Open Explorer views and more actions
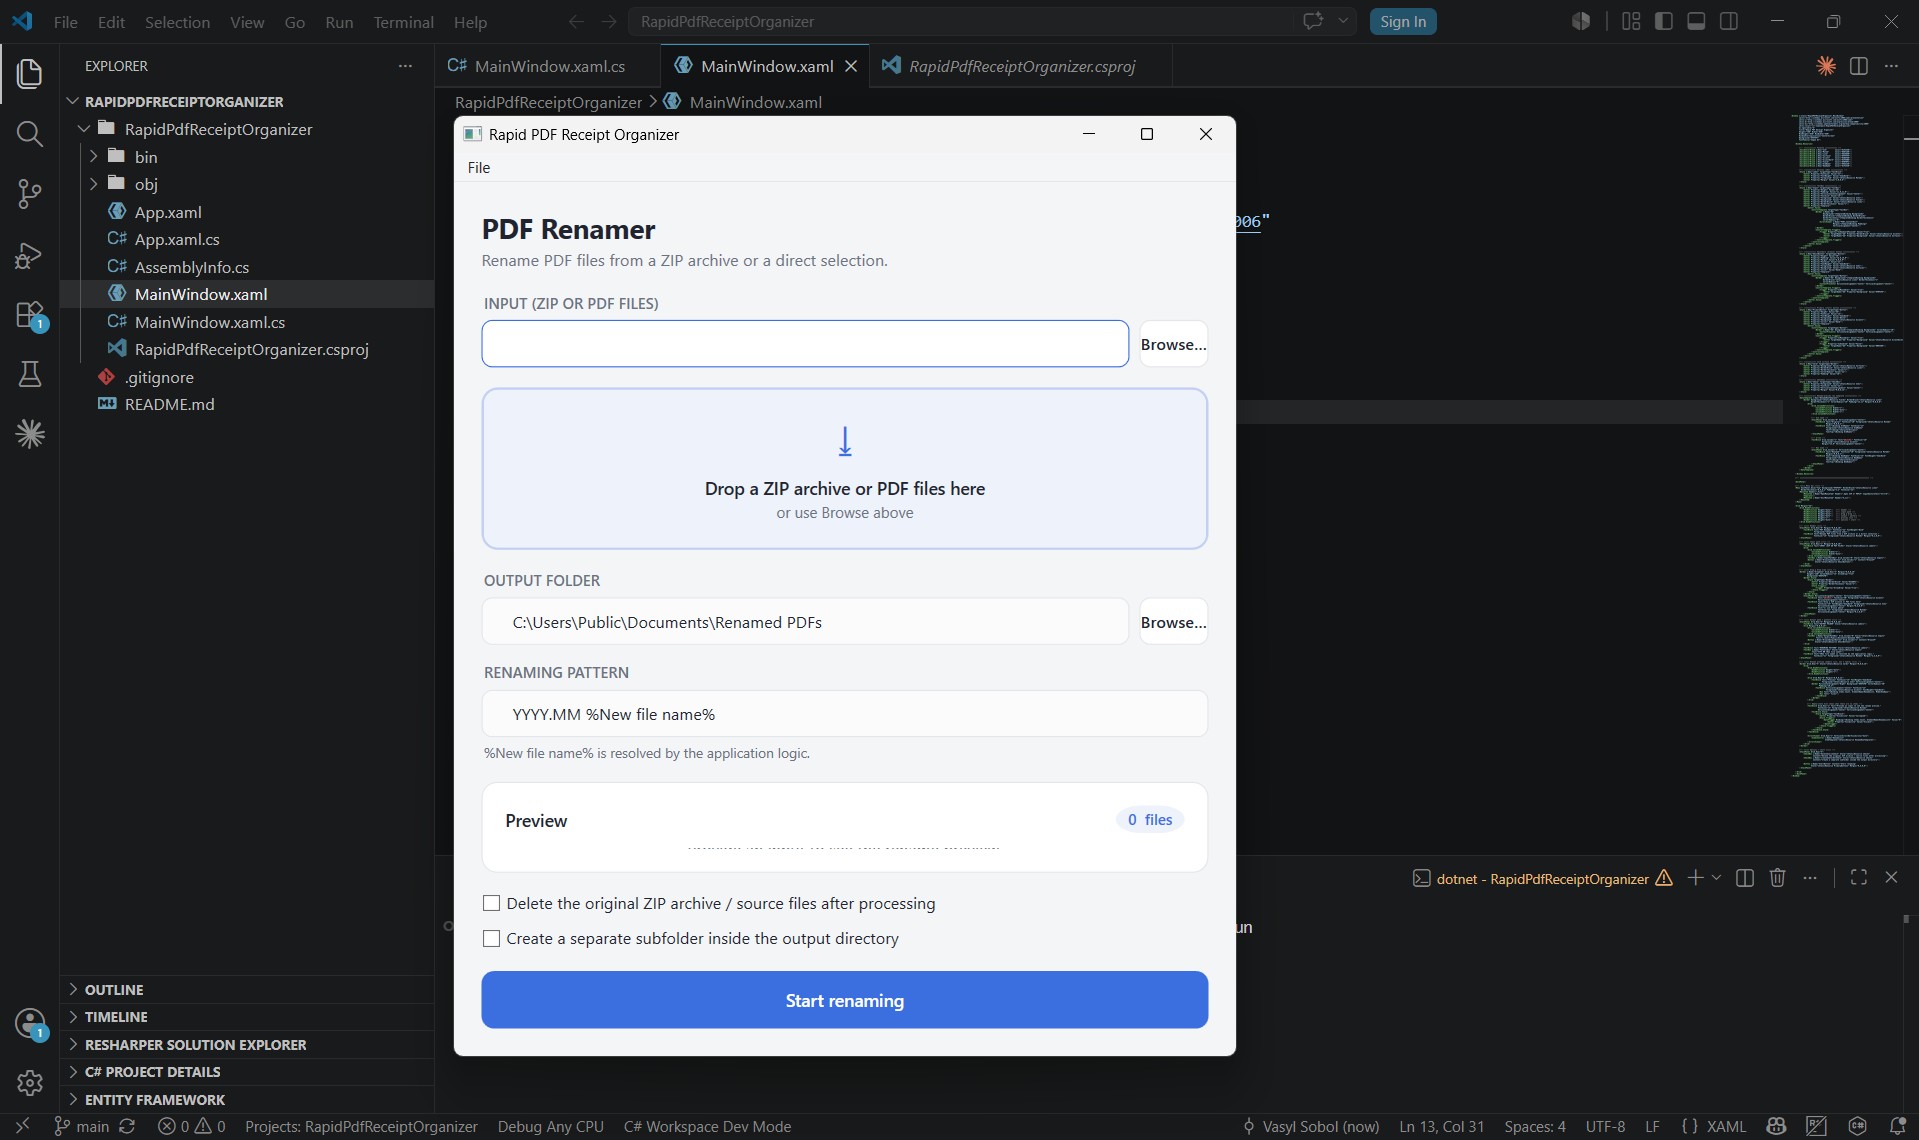This screenshot has width=1919, height=1140. pyautogui.click(x=405, y=66)
